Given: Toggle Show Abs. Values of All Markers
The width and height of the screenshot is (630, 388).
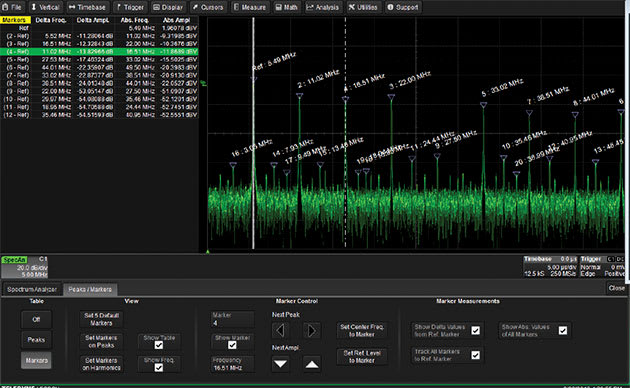Looking at the screenshot, I should point(563,331).
